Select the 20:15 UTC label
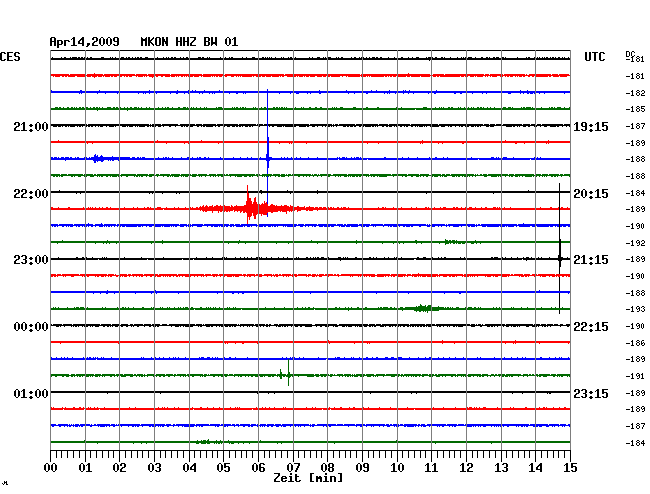Viewport: 650px width, 494px height. [x=591, y=194]
